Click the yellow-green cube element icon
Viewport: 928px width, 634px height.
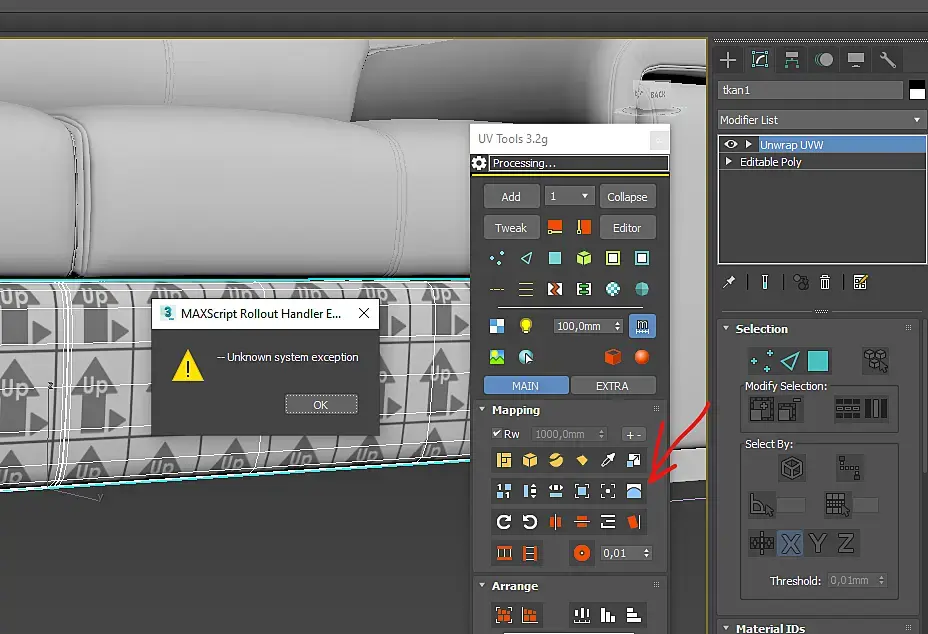[x=584, y=258]
